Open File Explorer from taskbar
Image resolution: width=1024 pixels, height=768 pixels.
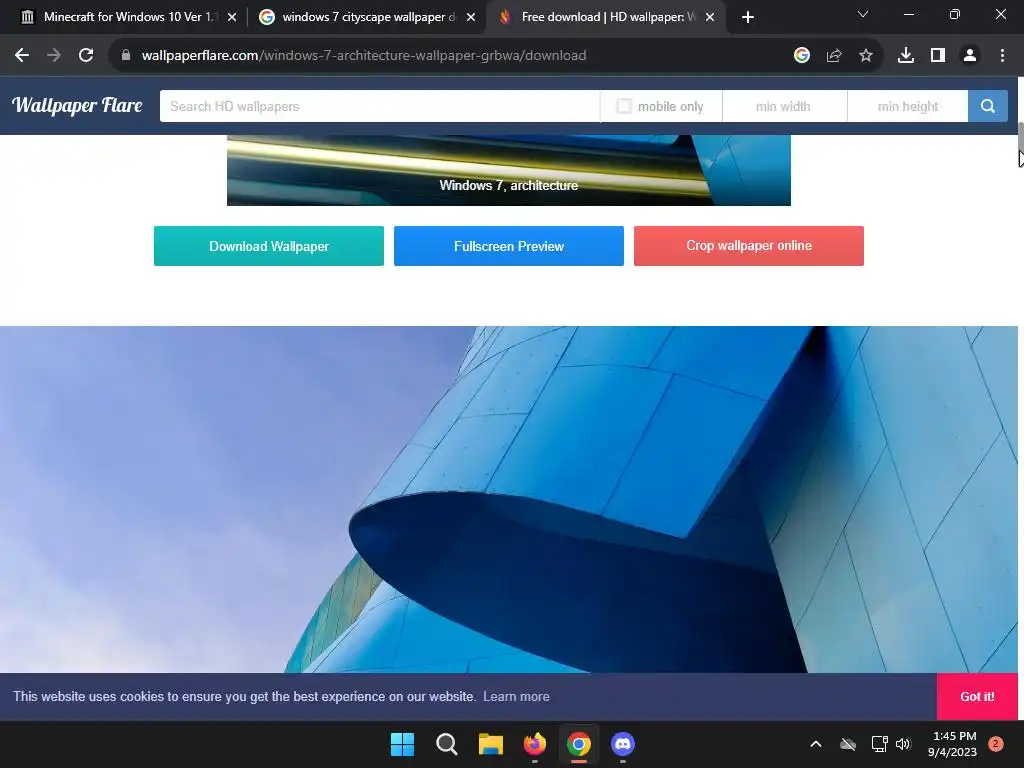tap(490, 744)
